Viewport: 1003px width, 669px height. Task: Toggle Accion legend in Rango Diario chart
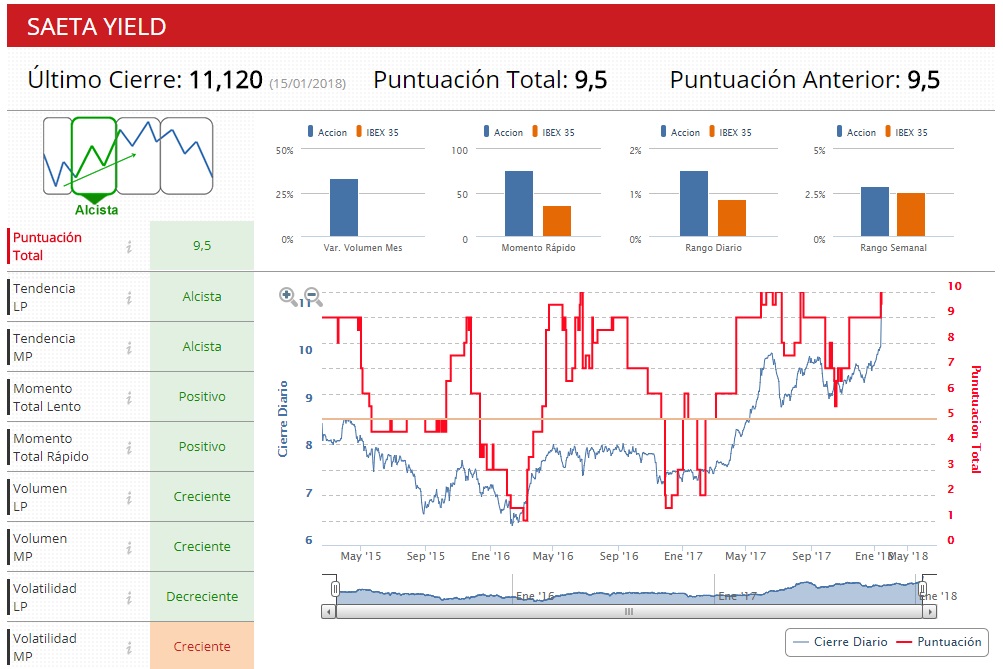click(x=680, y=132)
